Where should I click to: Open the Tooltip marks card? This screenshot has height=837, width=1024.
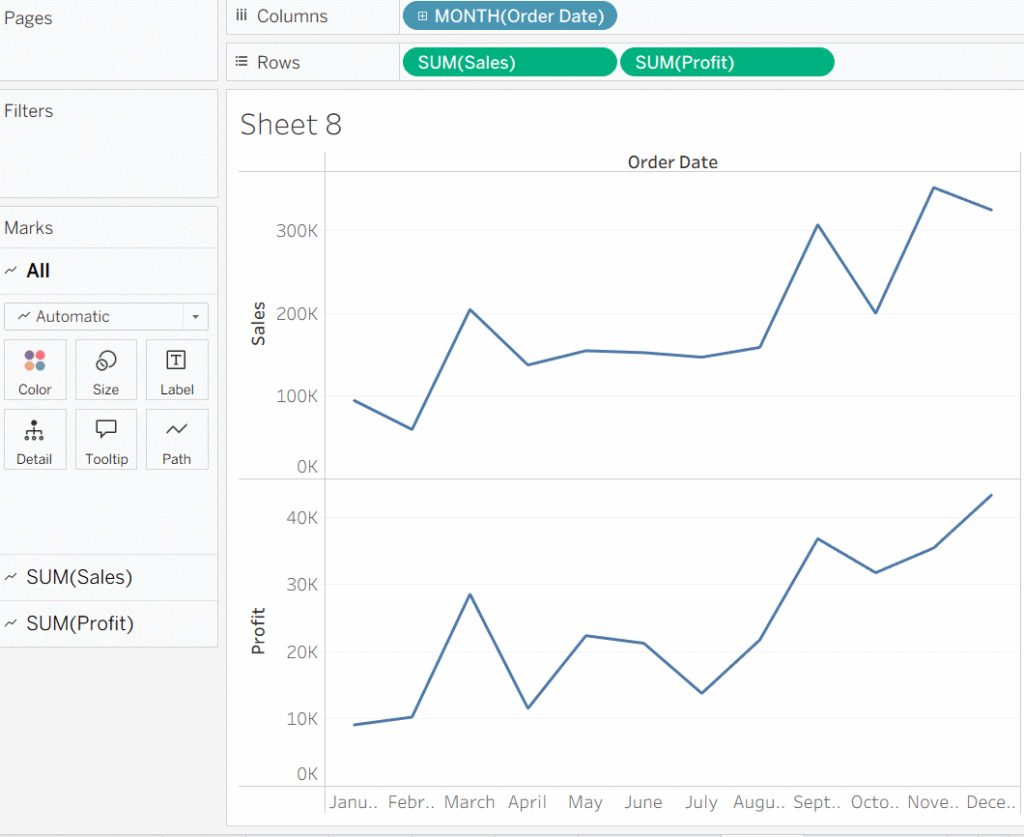tap(106, 440)
